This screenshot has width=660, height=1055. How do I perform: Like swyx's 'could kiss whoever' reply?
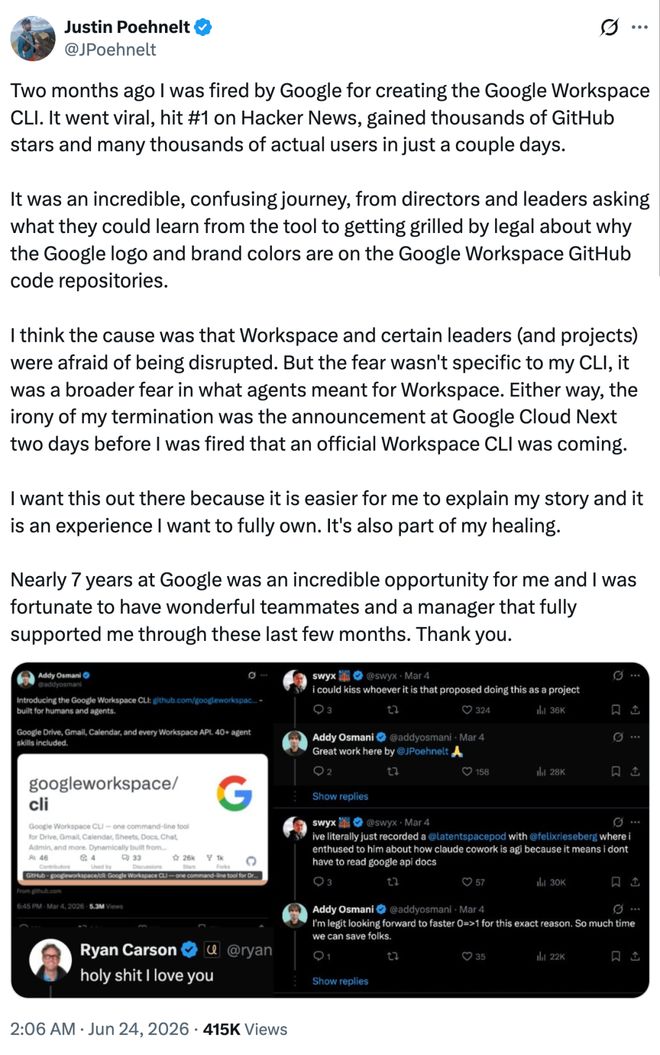point(476,710)
